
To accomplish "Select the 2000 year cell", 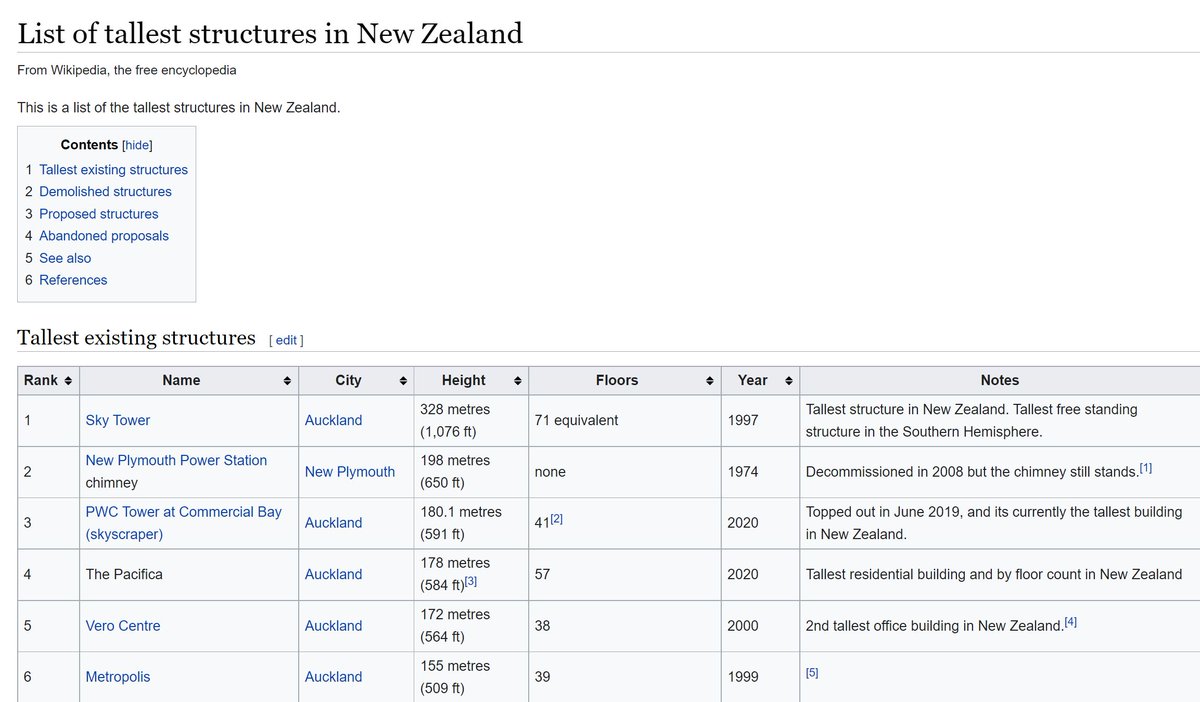I will (x=761, y=626).
